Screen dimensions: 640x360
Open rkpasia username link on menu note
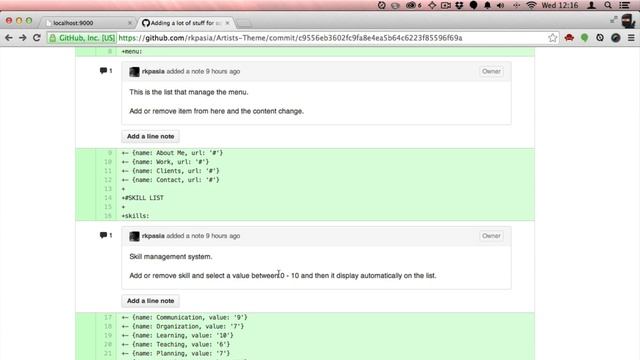point(153,71)
